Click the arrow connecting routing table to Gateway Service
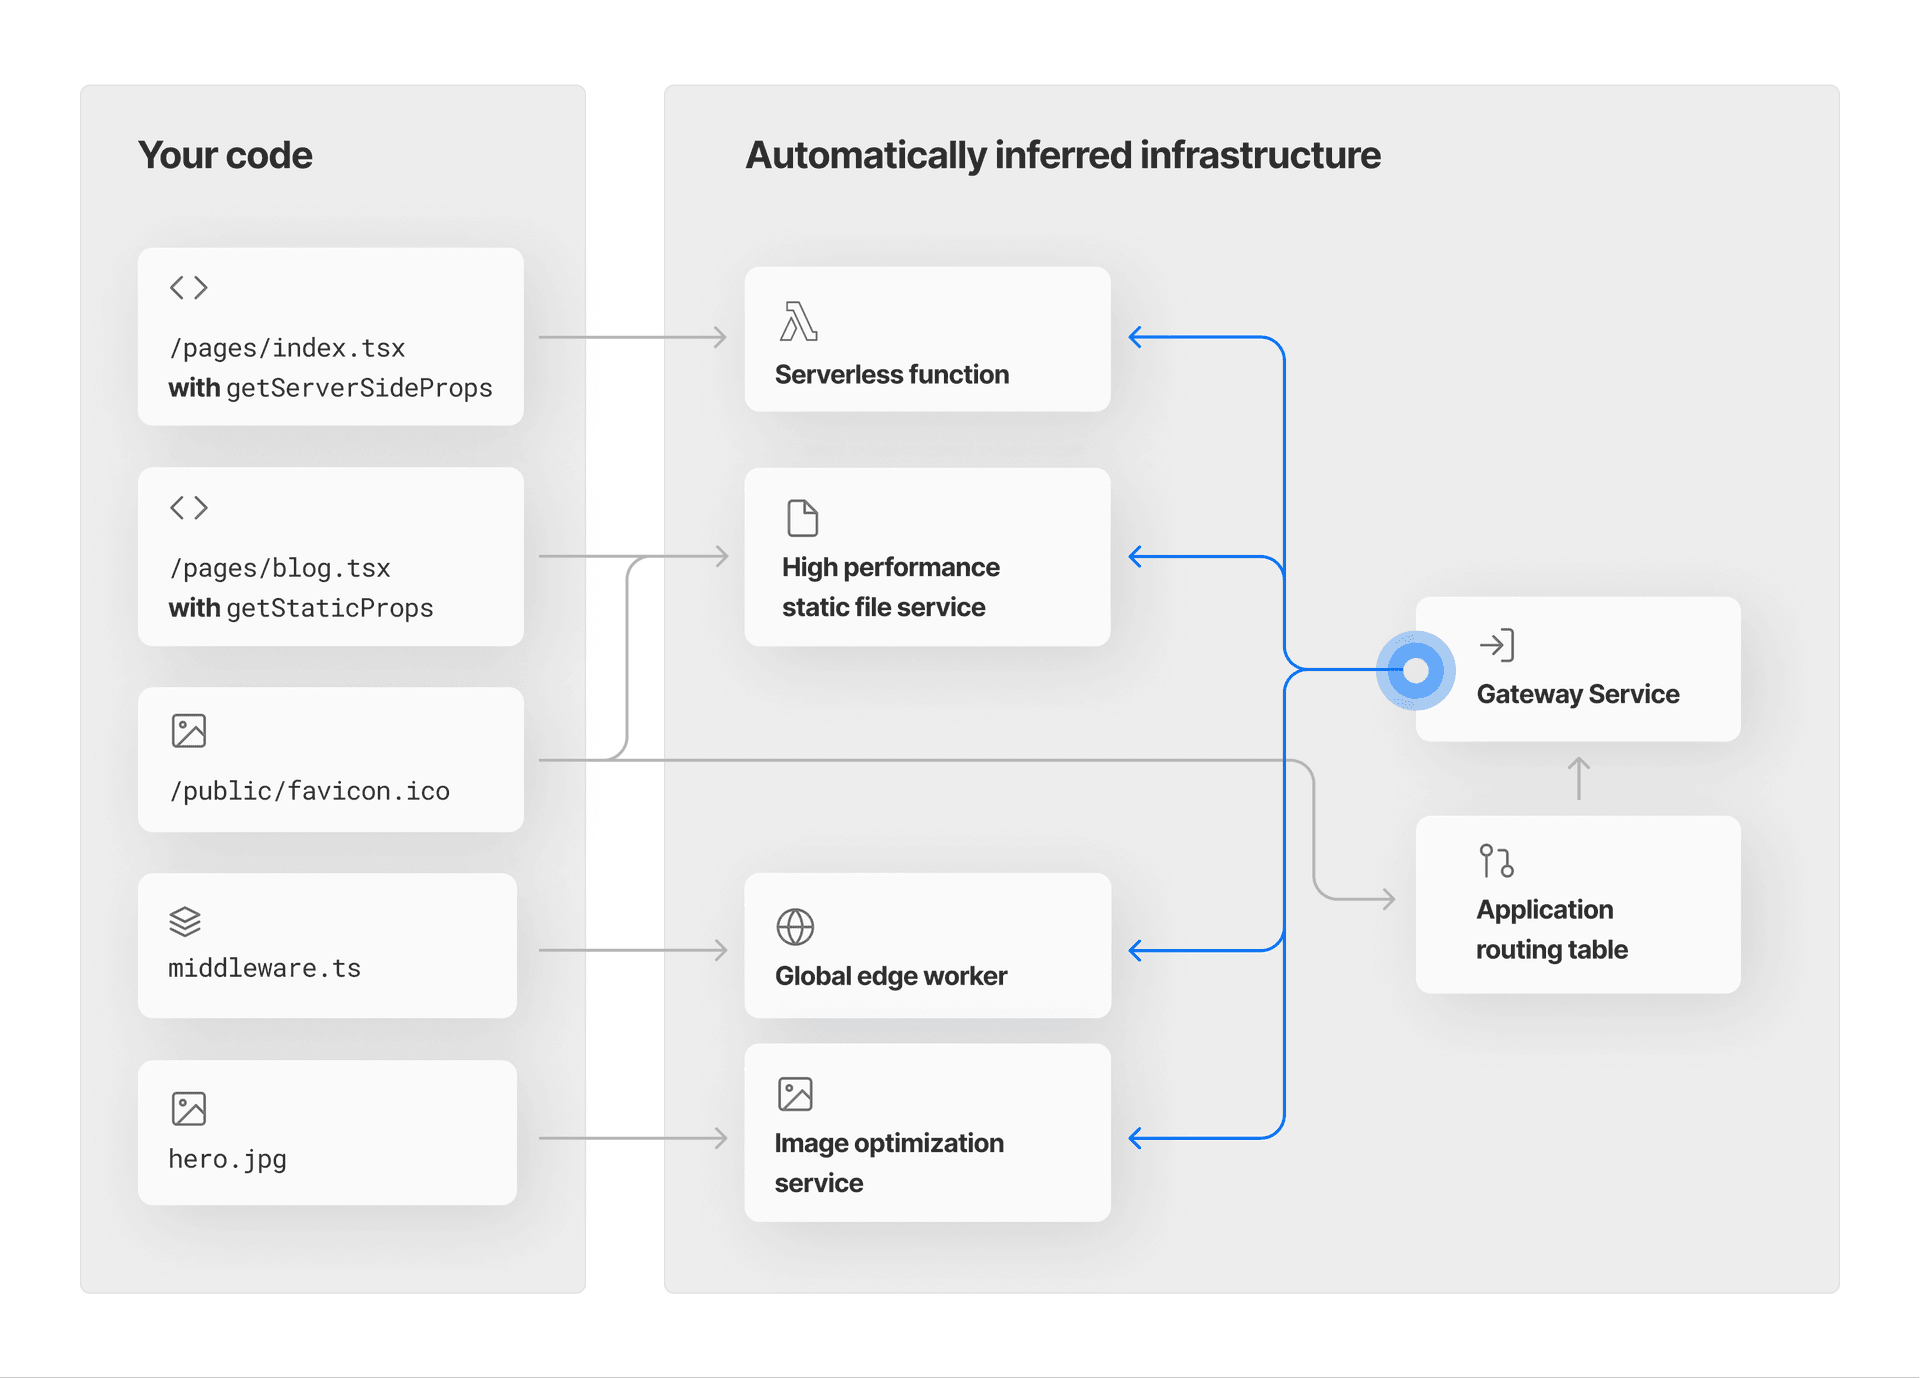This screenshot has width=1920, height=1378. [1578, 780]
